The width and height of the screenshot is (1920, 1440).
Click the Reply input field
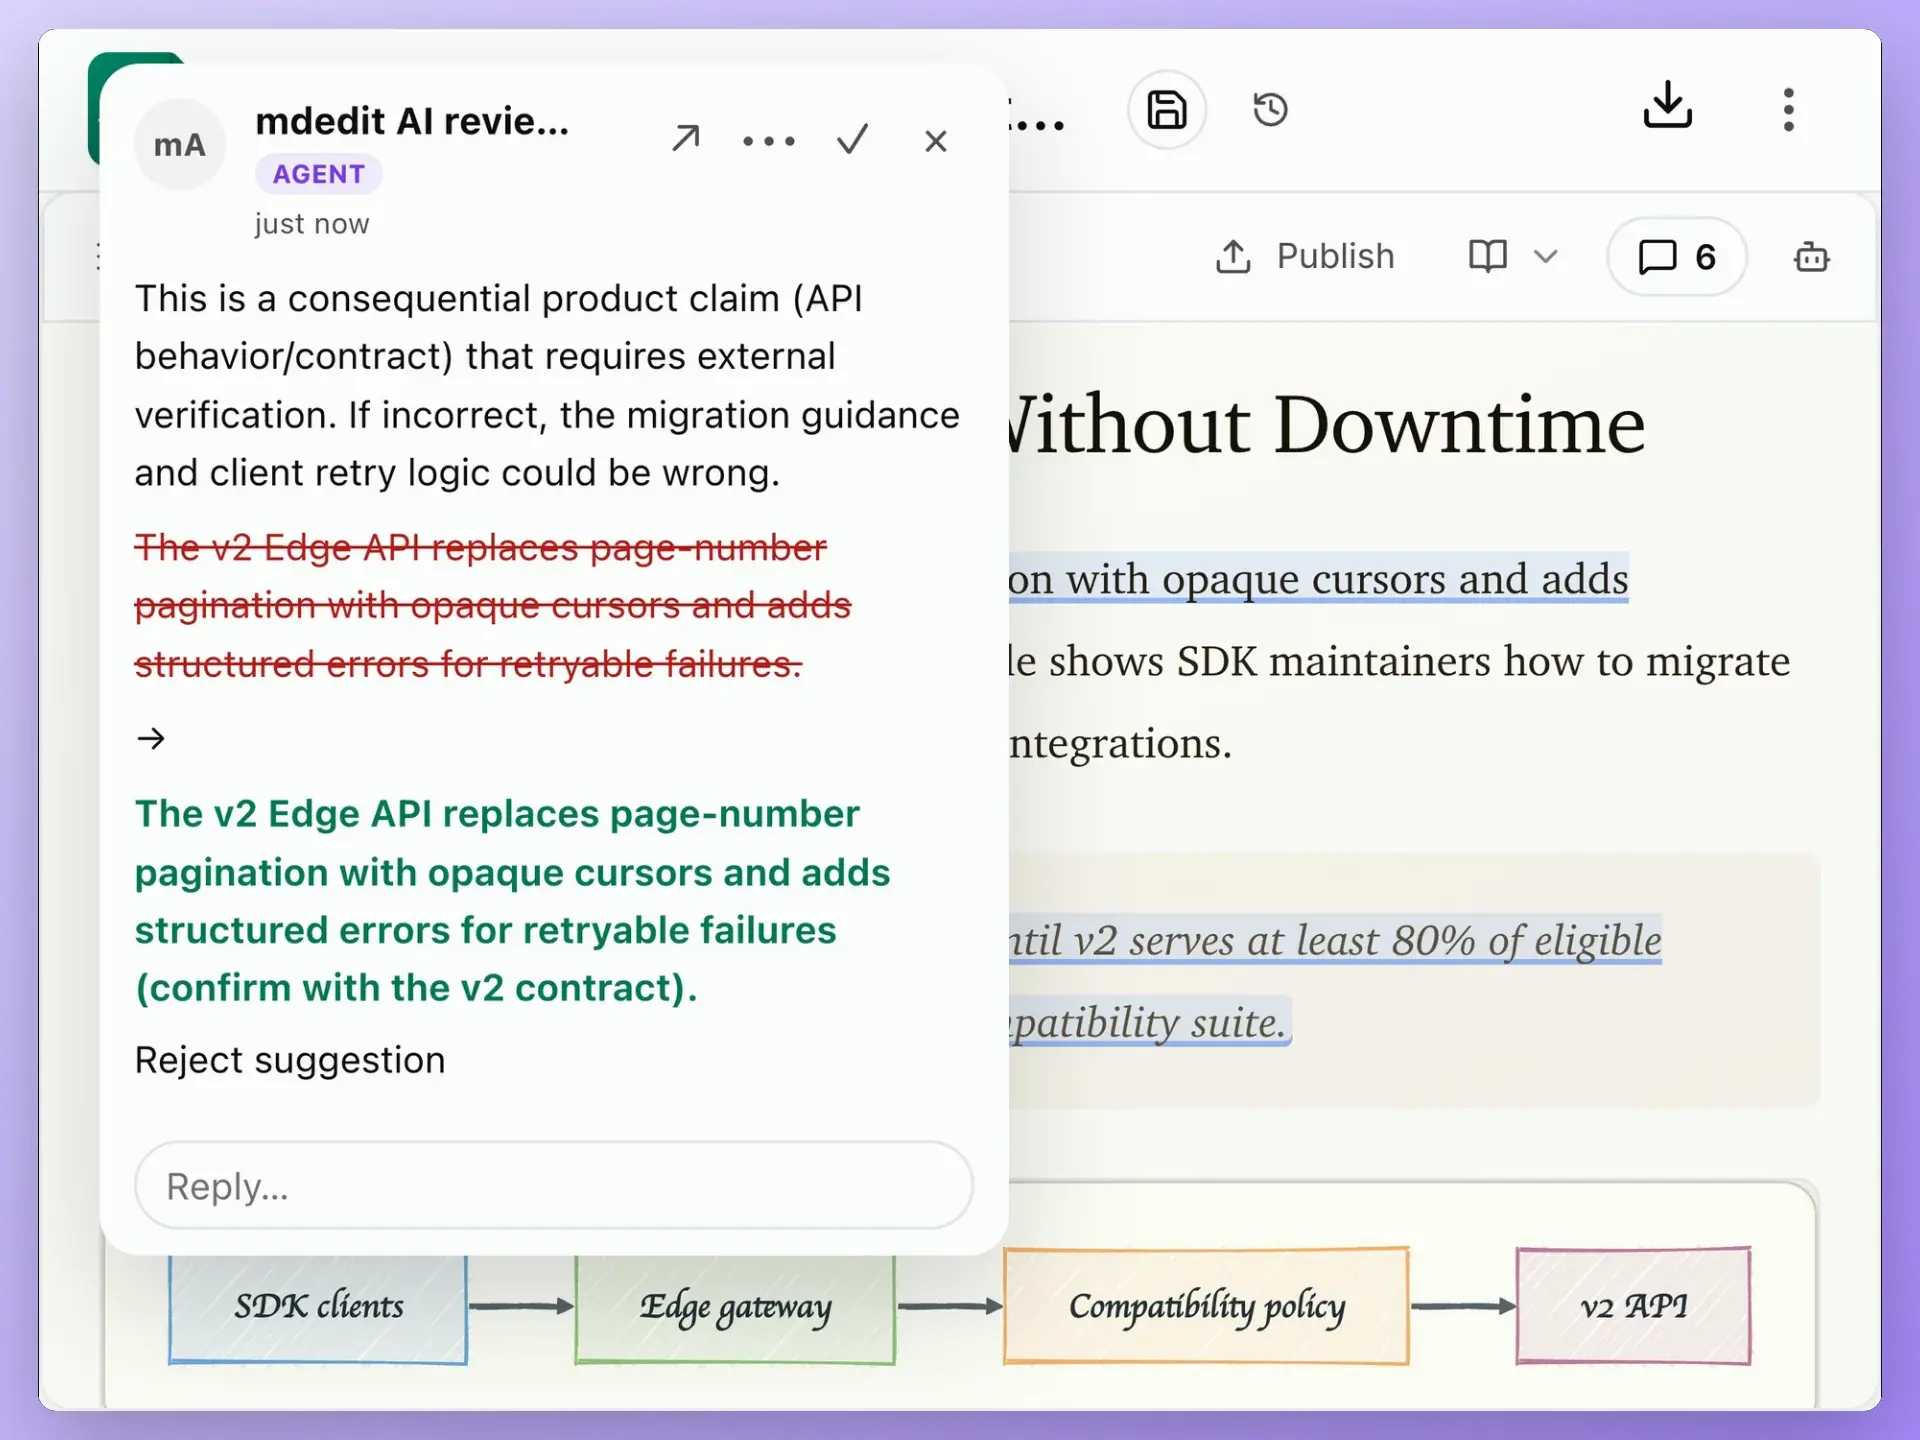click(x=554, y=1186)
